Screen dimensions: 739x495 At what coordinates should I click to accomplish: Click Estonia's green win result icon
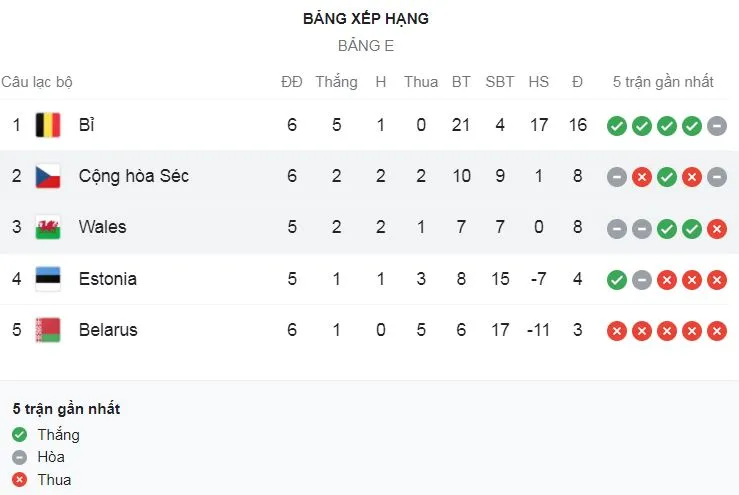(x=617, y=279)
